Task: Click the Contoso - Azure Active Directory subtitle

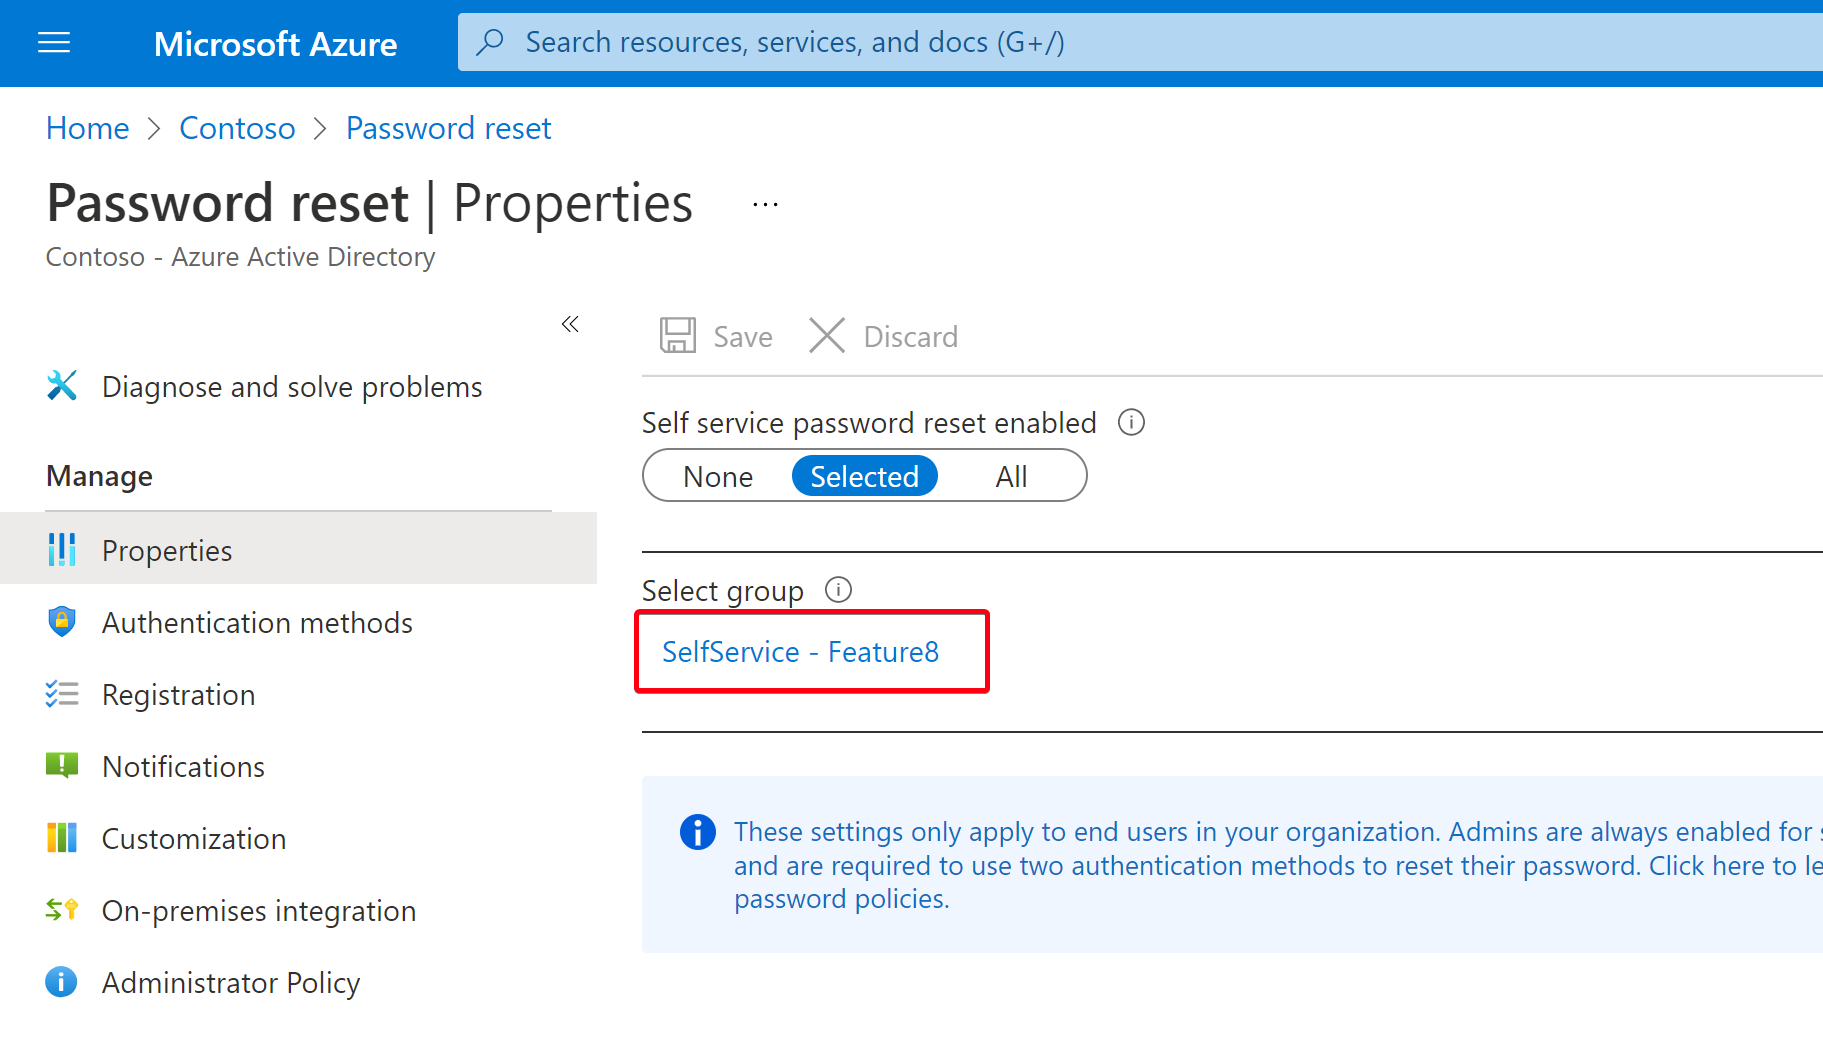Action: coord(240,257)
